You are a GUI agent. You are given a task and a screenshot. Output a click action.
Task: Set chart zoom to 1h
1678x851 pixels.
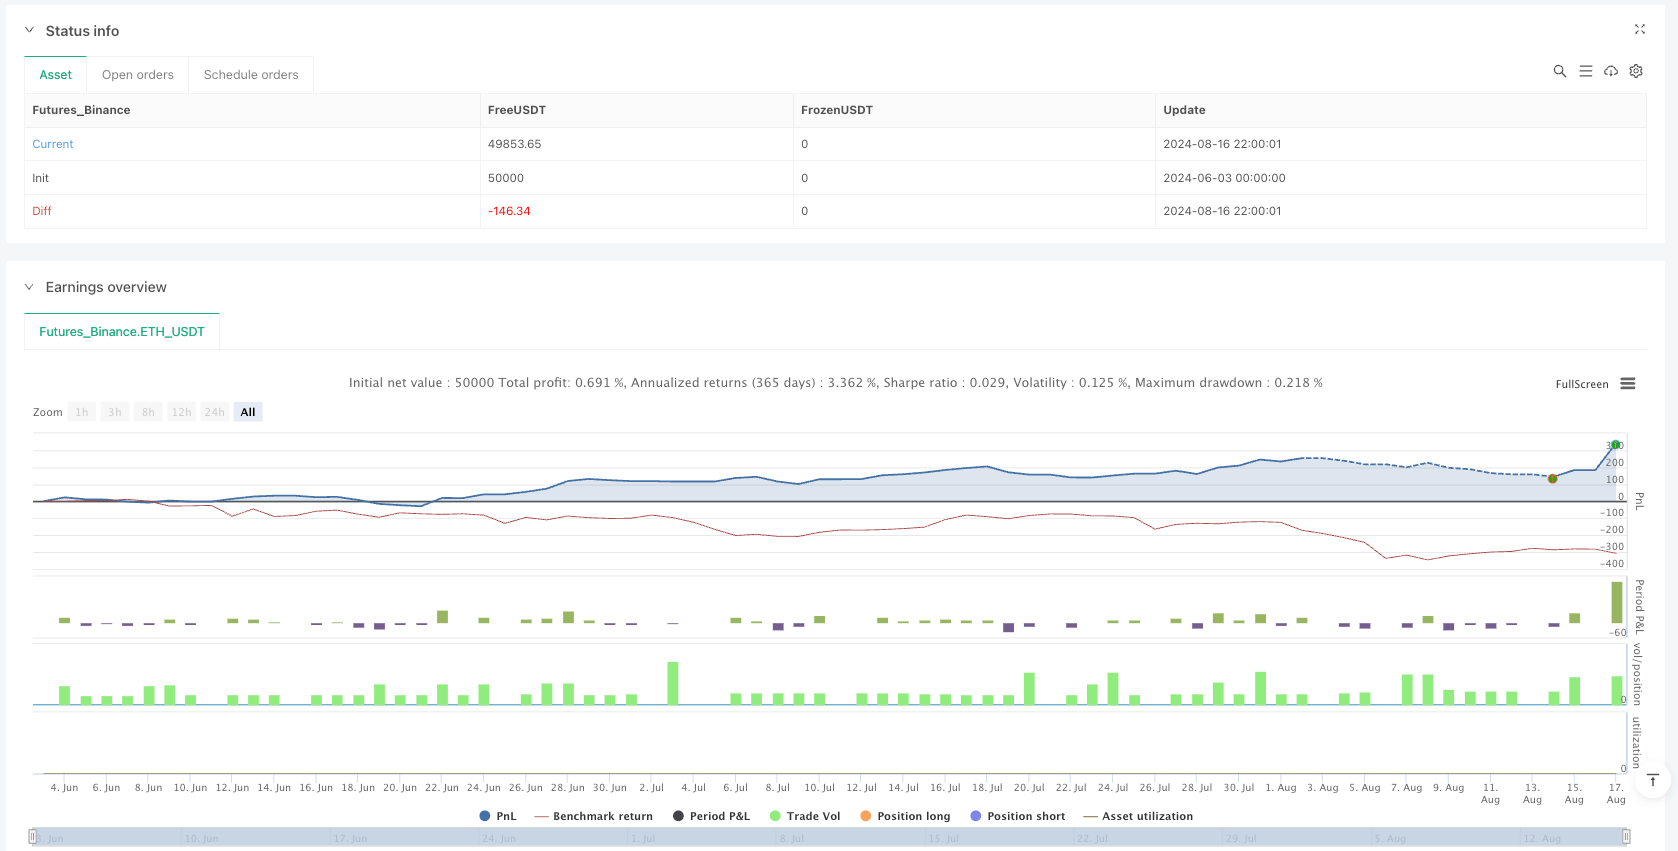pos(82,412)
